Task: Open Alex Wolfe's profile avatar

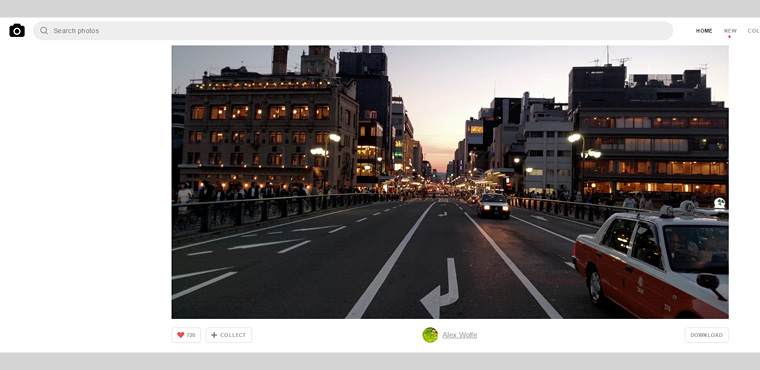Action: (430, 335)
